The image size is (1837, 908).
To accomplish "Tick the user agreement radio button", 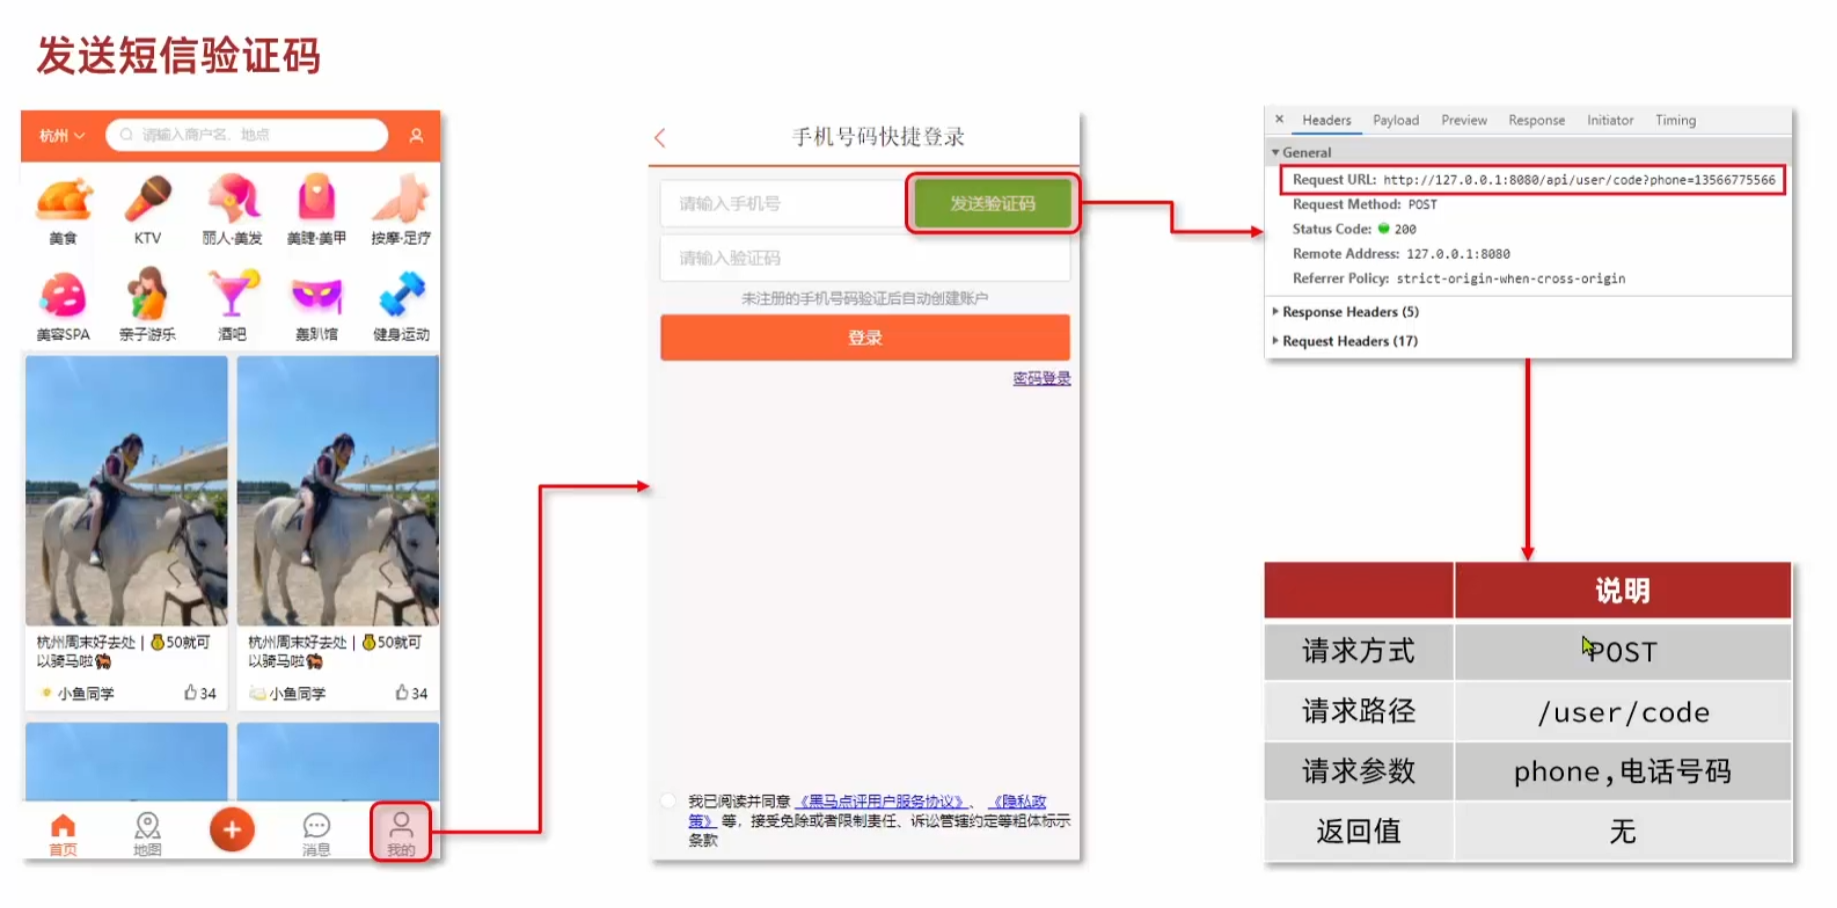I will coord(668,801).
